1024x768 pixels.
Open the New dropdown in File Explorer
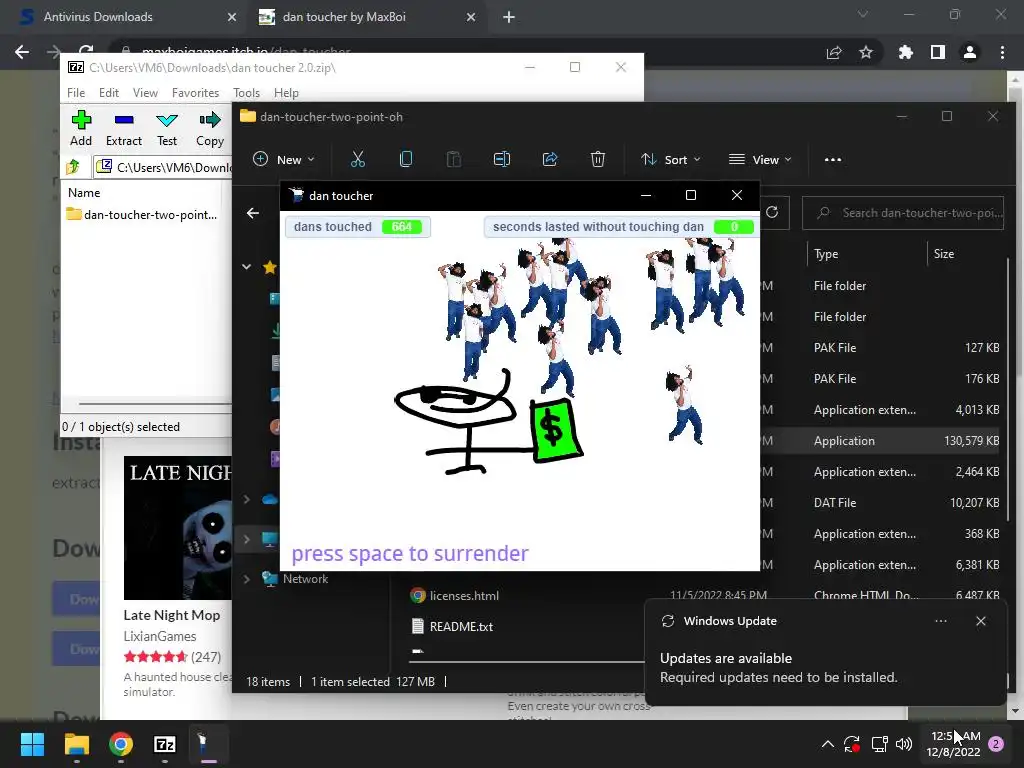pyautogui.click(x=284, y=159)
